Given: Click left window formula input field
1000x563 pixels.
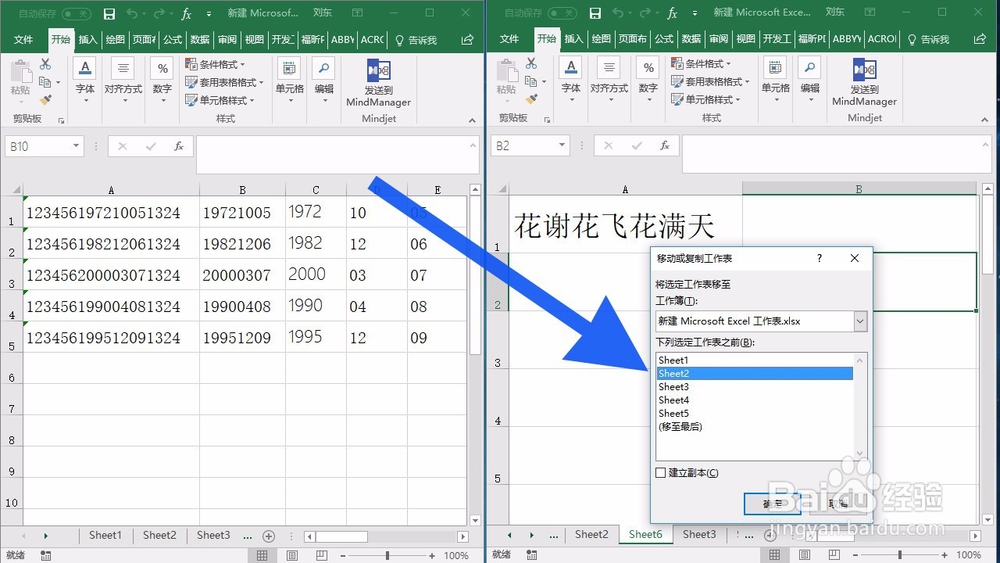Looking at the screenshot, I should 337,154.
